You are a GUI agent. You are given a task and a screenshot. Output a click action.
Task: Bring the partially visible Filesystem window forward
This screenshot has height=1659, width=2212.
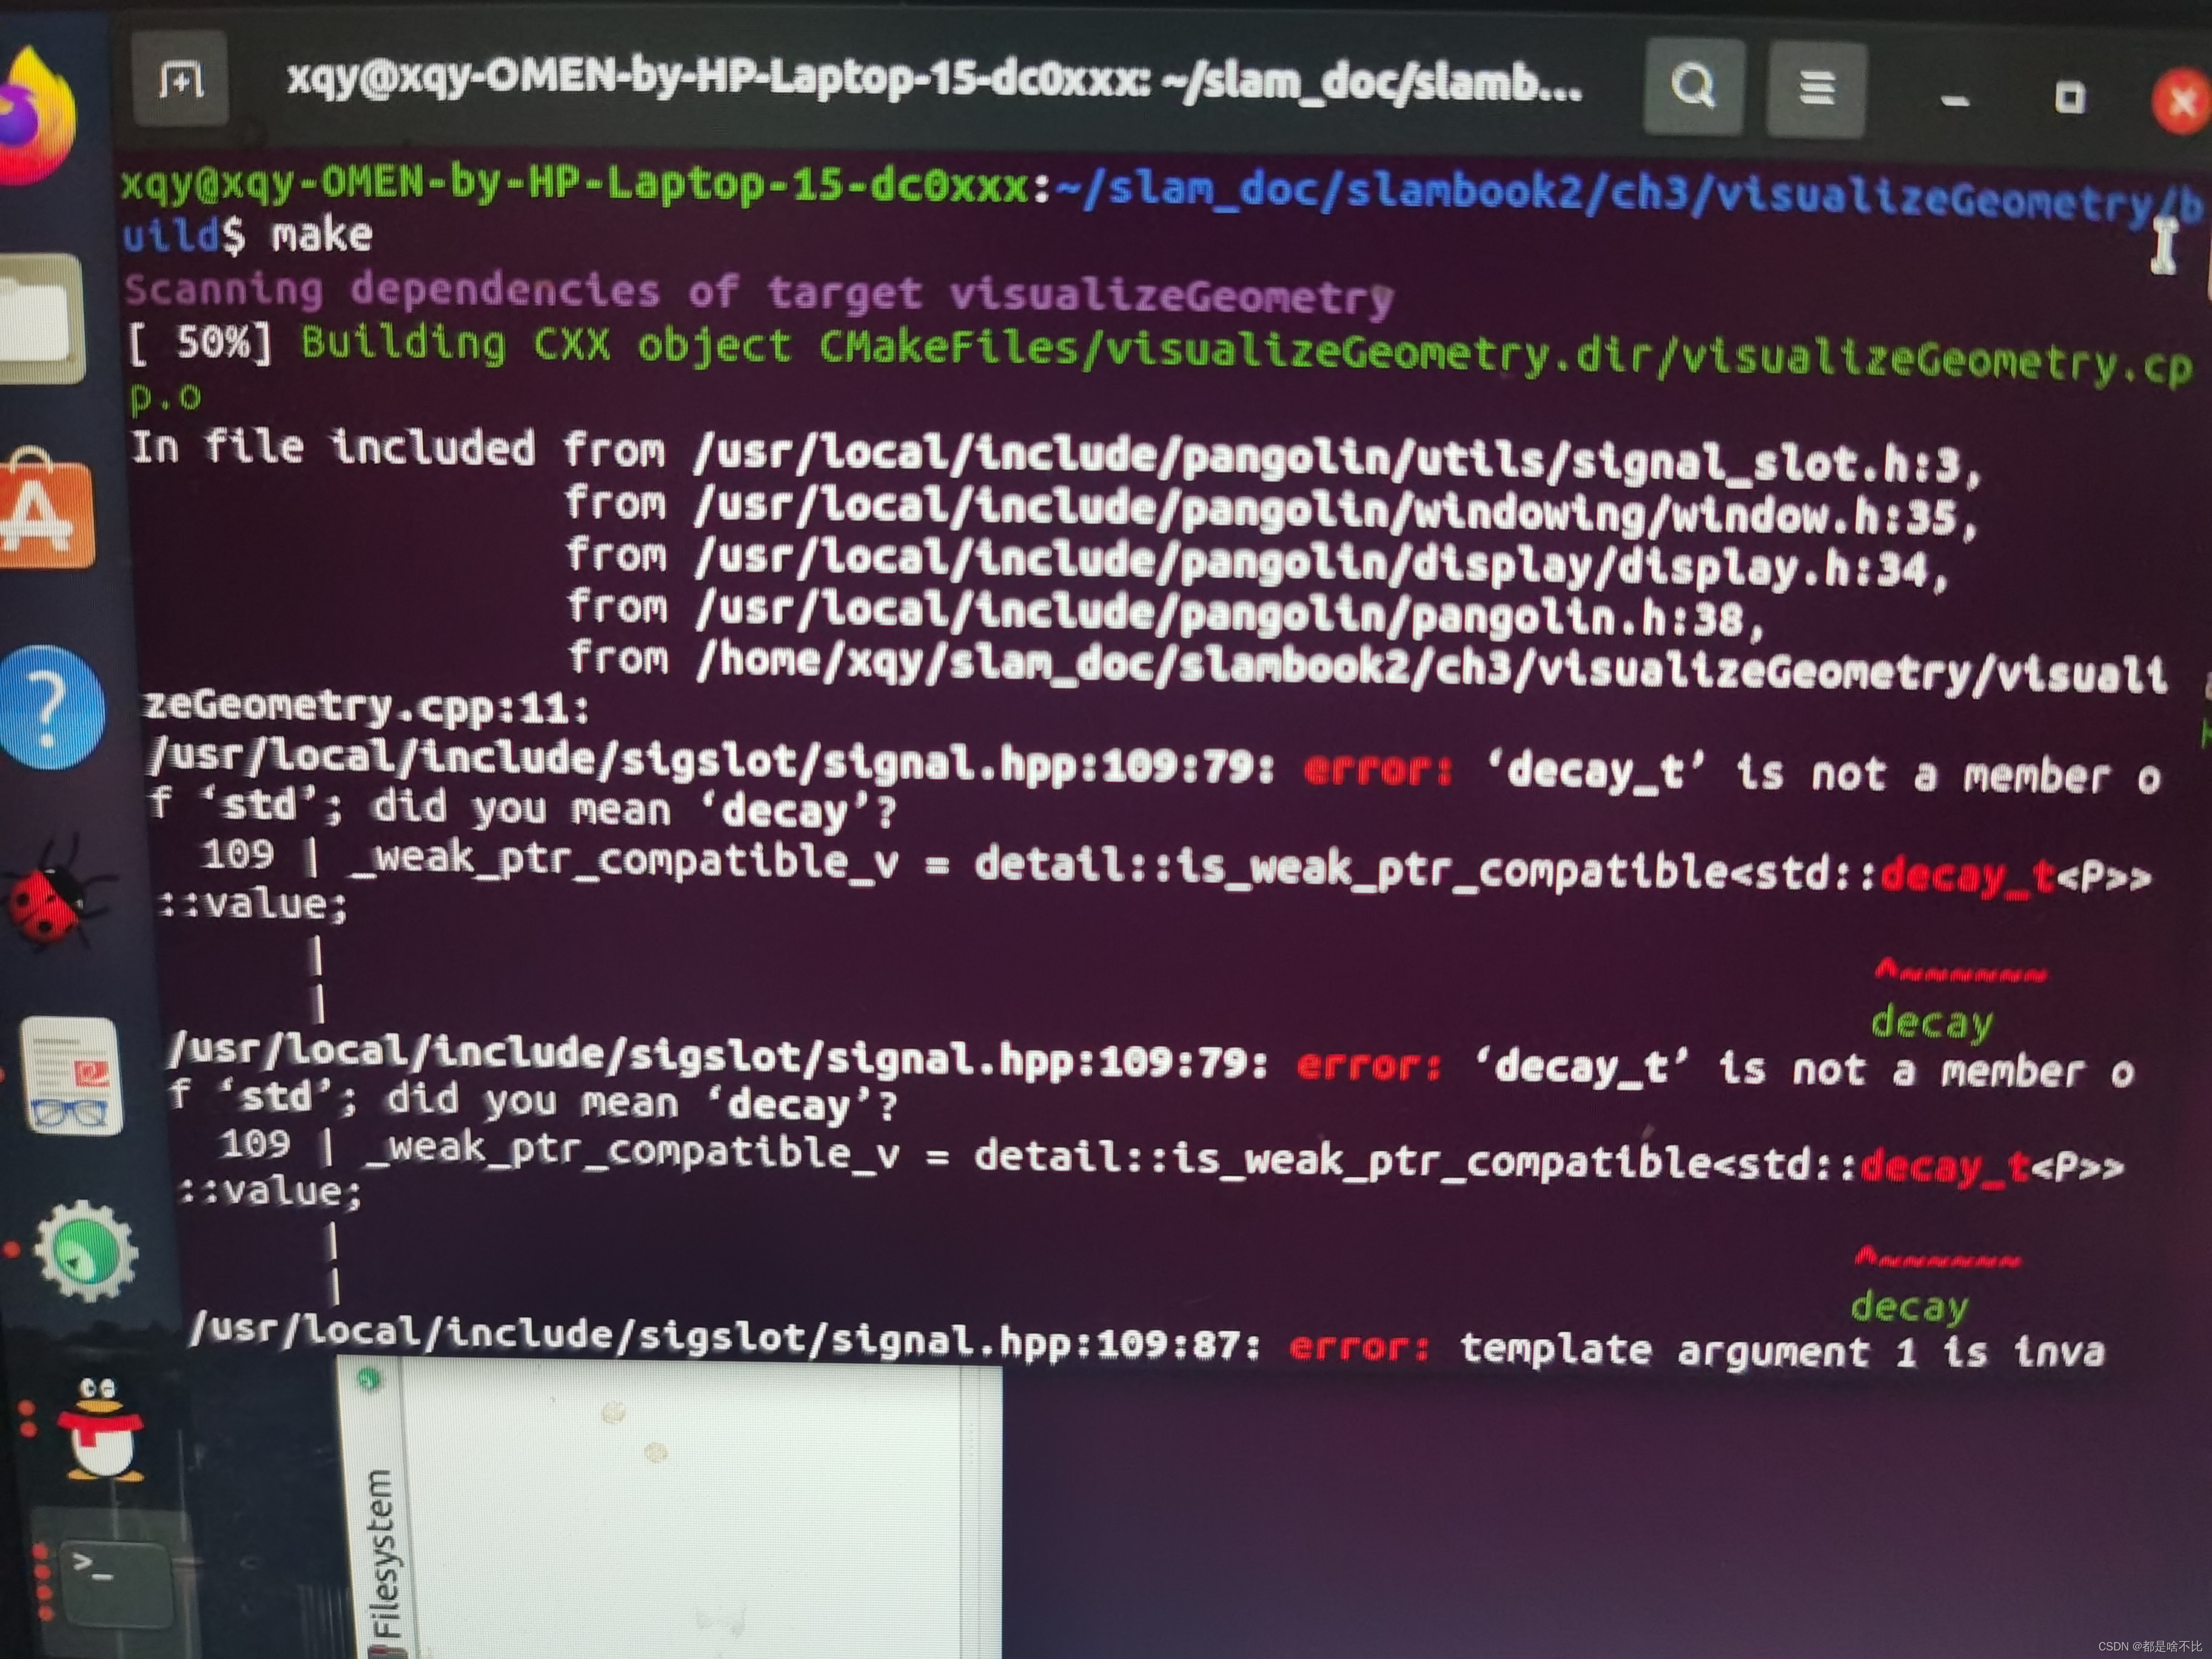tap(700, 1500)
